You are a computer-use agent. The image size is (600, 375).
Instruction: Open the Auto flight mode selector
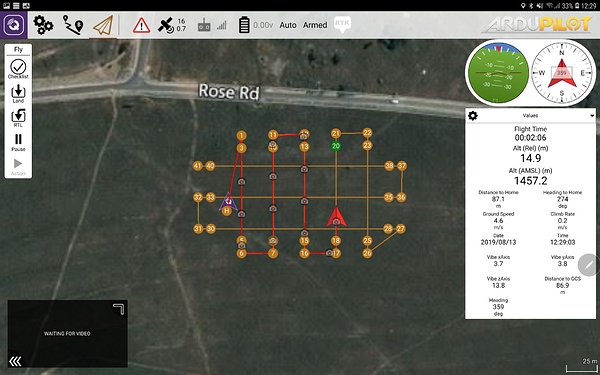click(288, 25)
